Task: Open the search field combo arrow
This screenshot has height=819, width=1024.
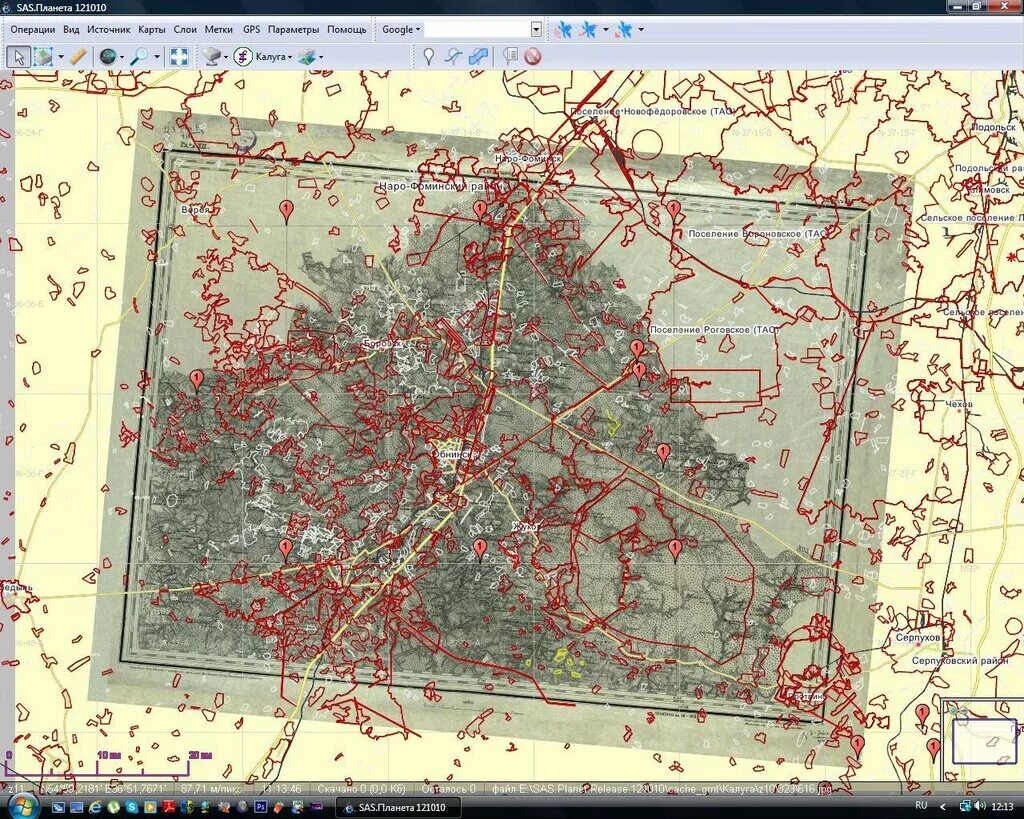Action: pos(536,29)
